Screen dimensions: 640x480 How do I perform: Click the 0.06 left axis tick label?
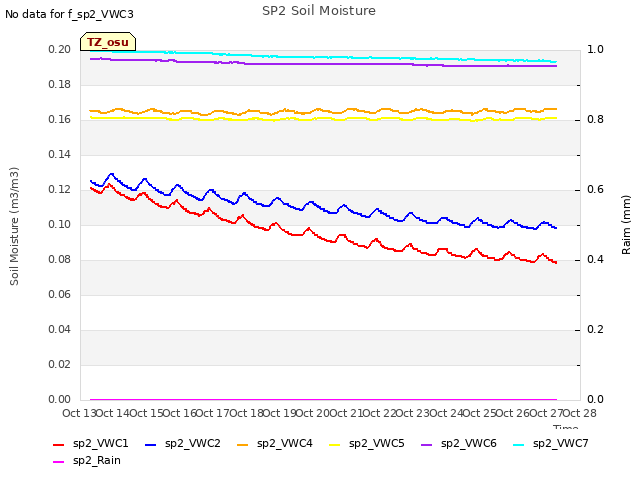coord(60,294)
